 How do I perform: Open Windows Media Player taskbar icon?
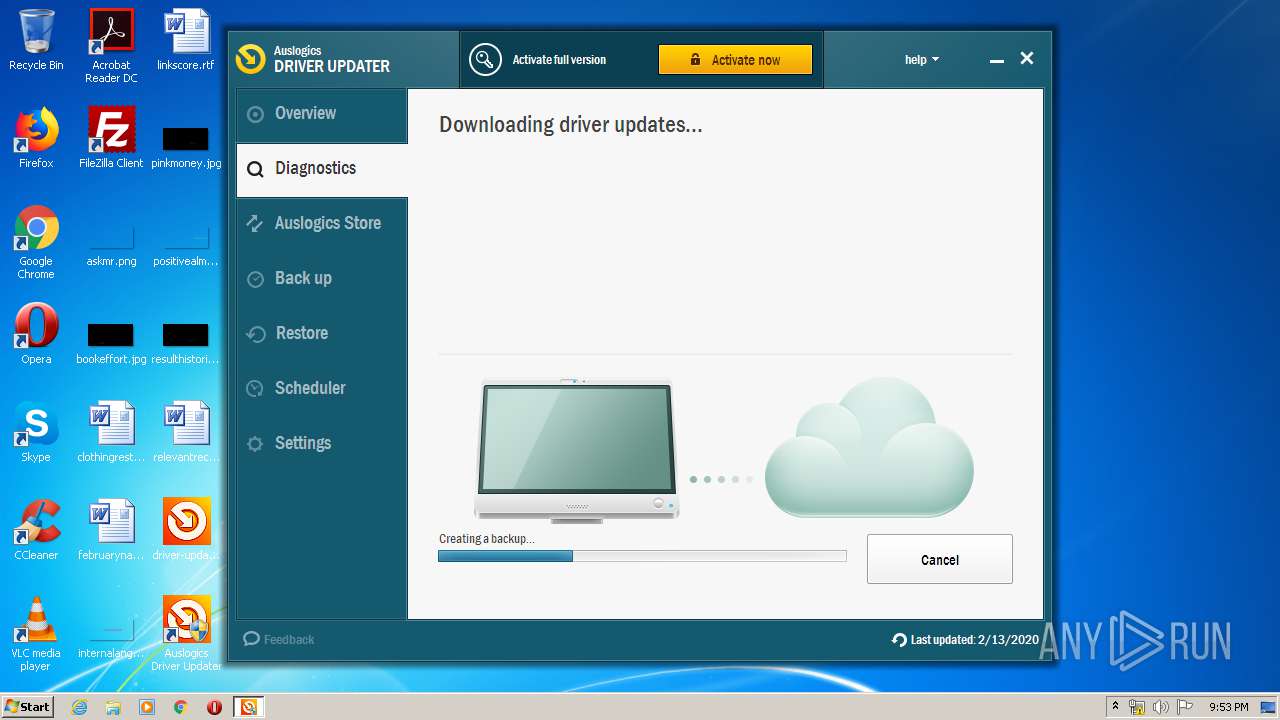[147, 707]
